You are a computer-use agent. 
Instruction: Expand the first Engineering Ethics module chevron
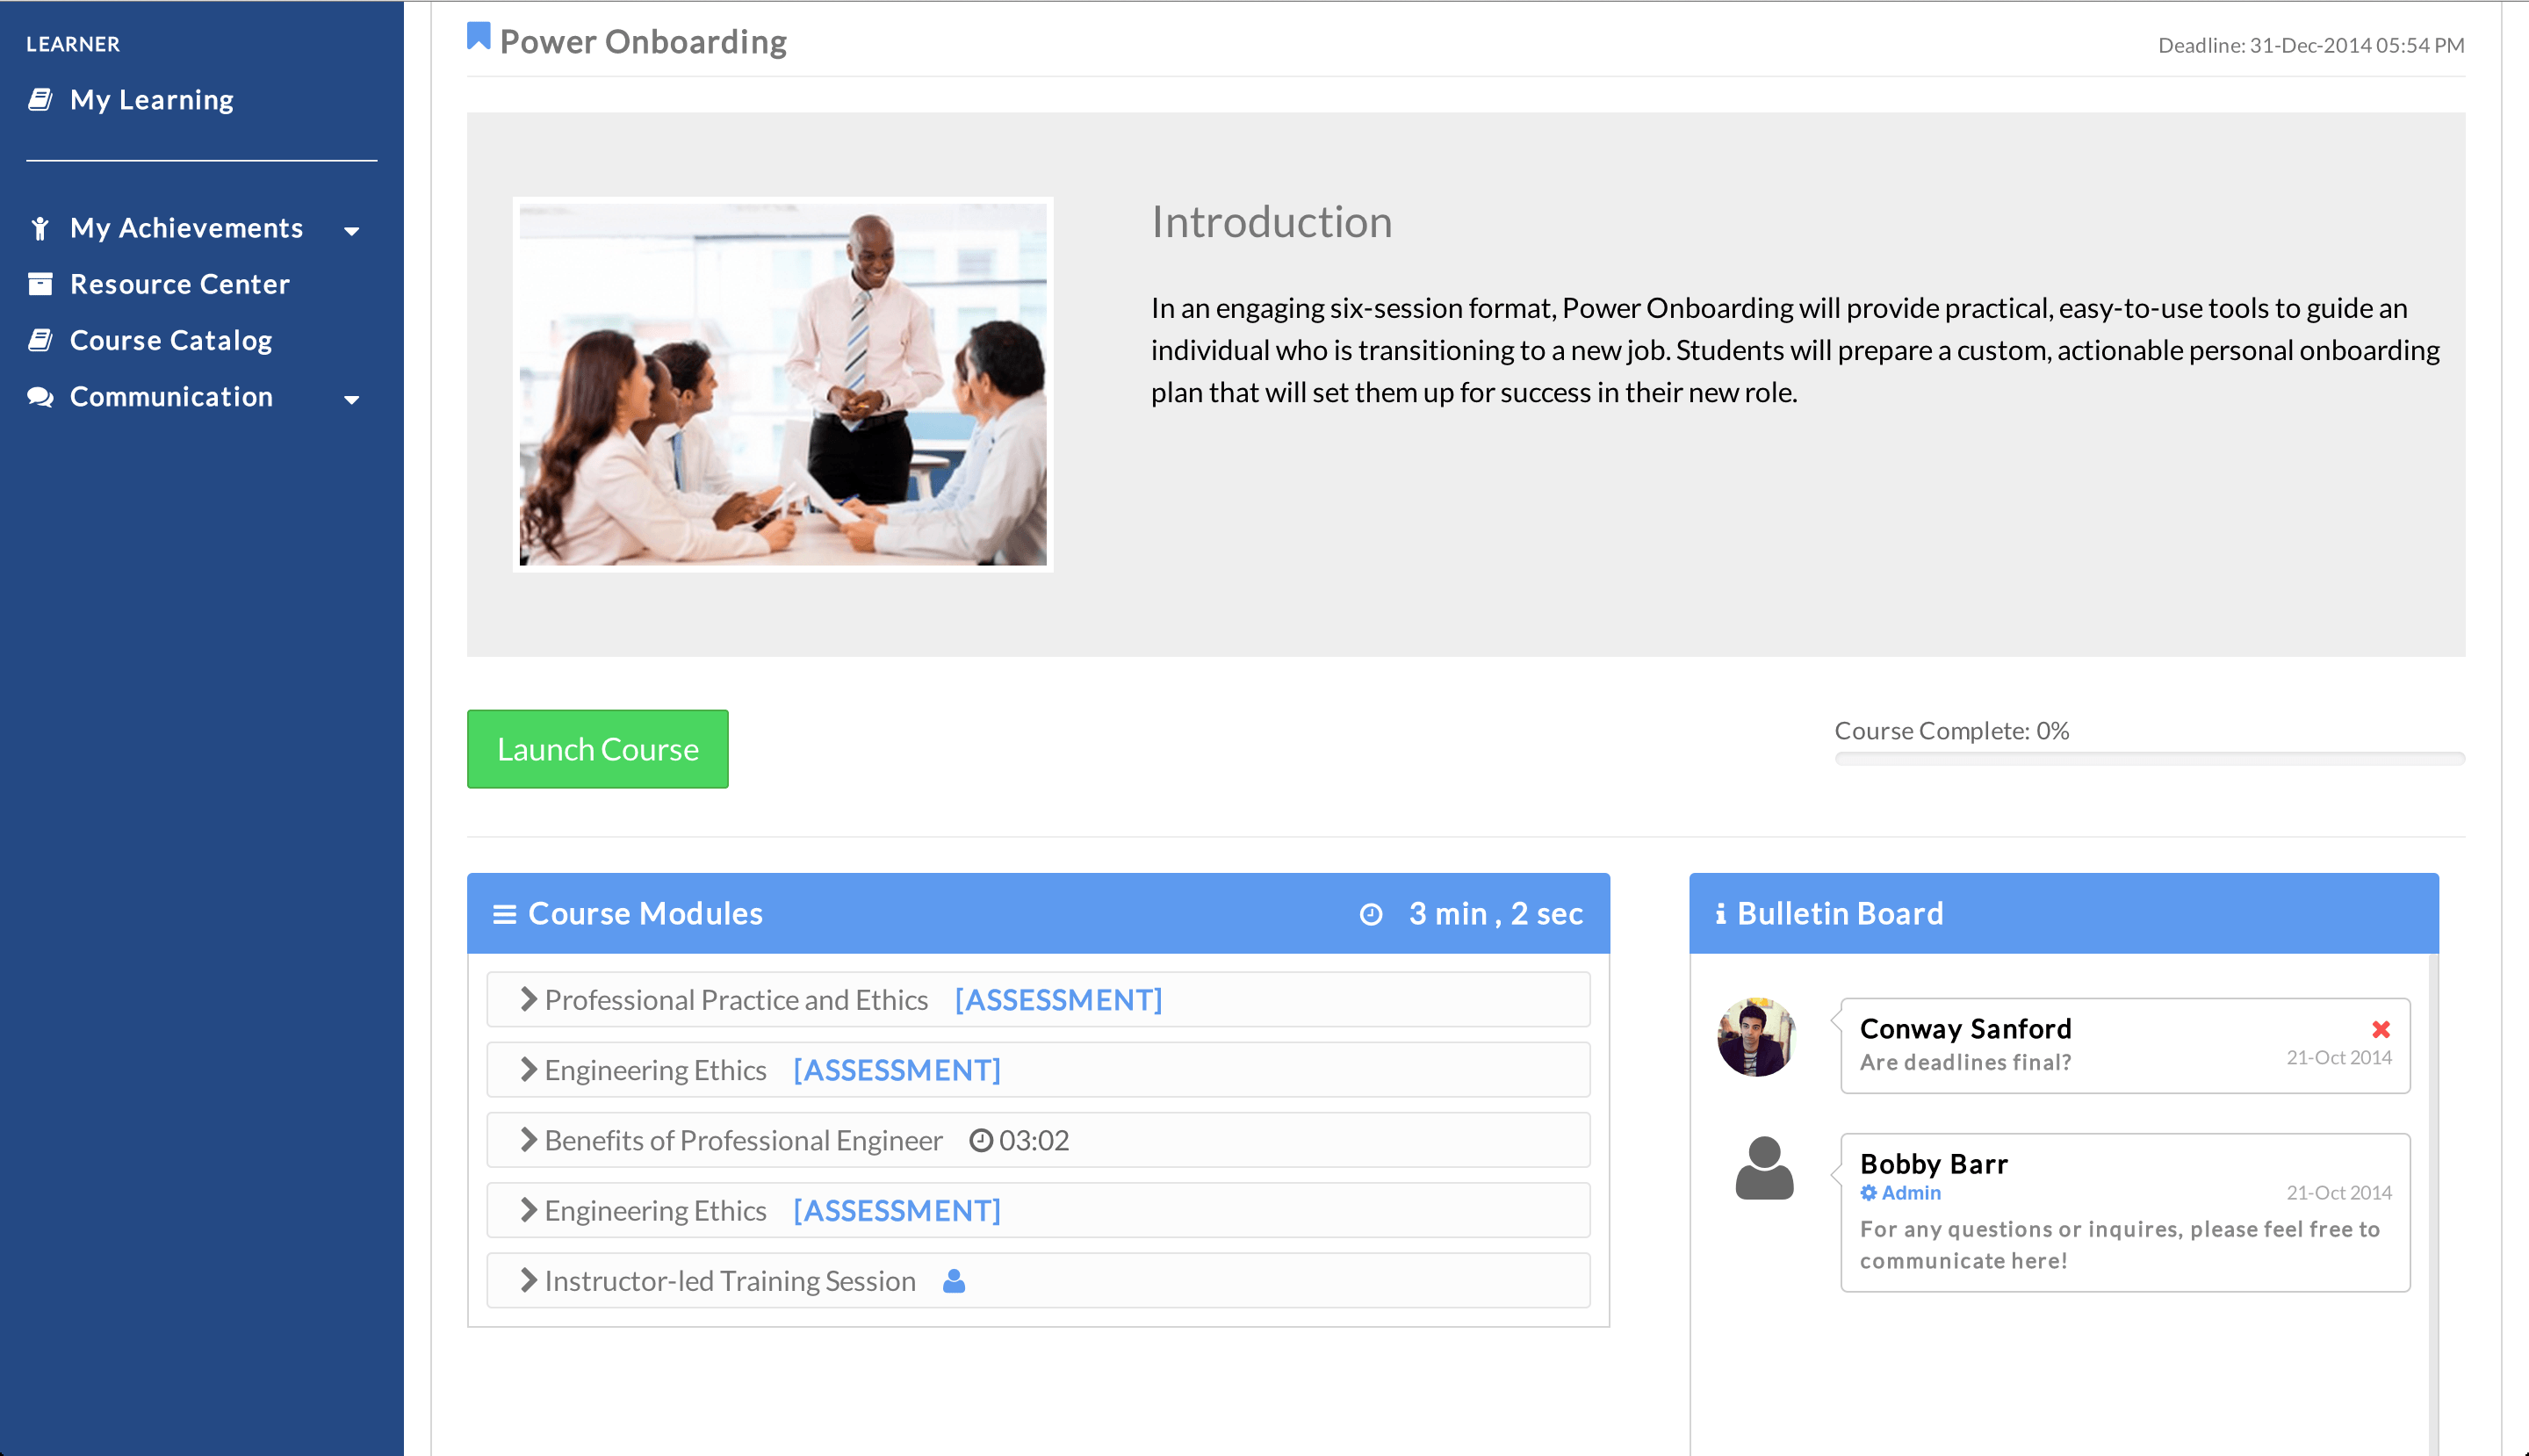click(x=529, y=1069)
